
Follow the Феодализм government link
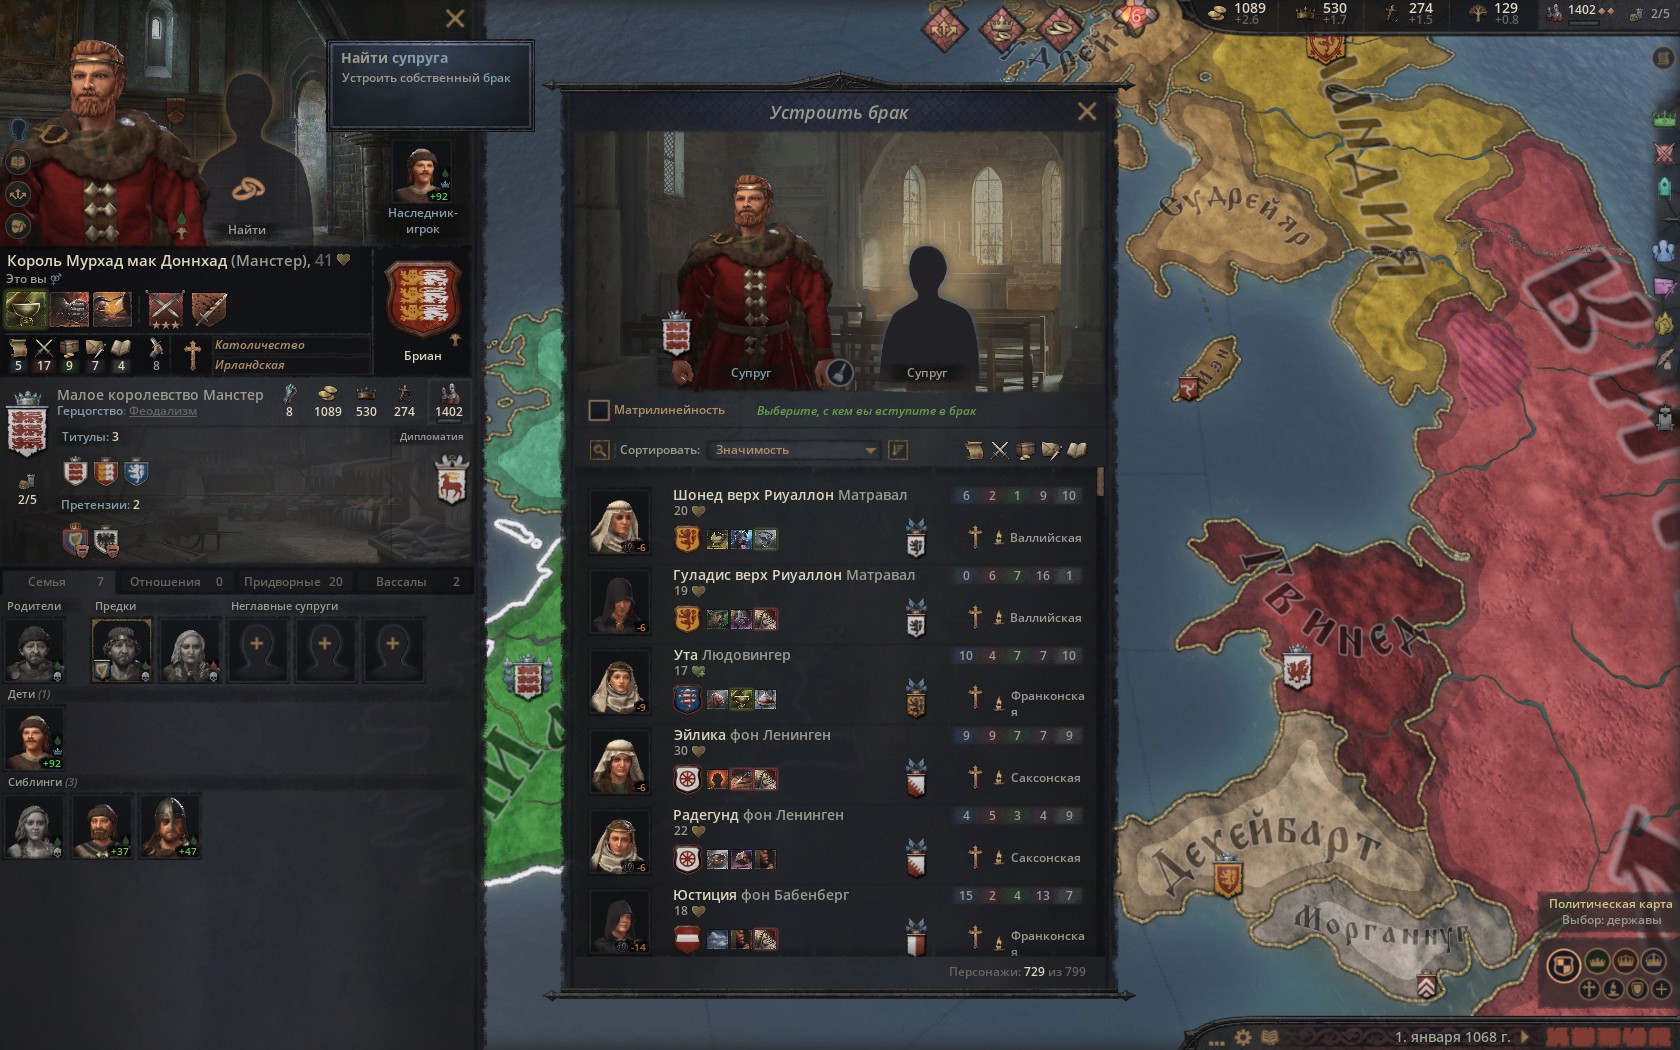point(163,411)
